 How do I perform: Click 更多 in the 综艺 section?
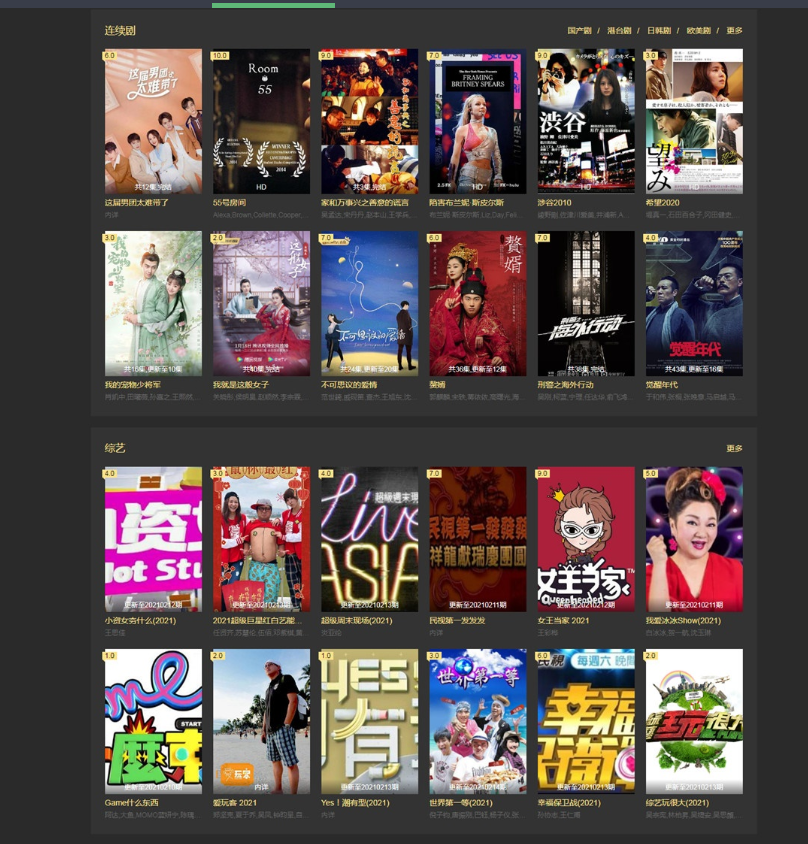click(734, 449)
